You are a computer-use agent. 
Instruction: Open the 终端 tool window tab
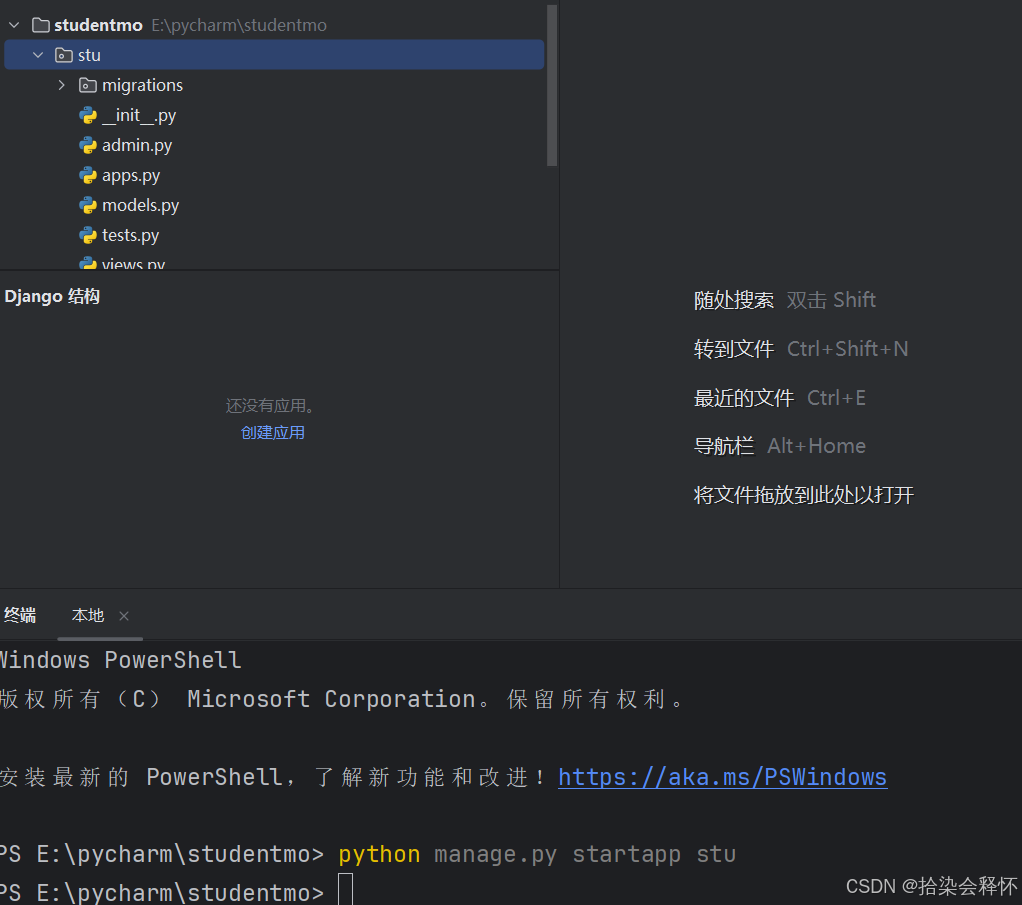click(x=20, y=615)
